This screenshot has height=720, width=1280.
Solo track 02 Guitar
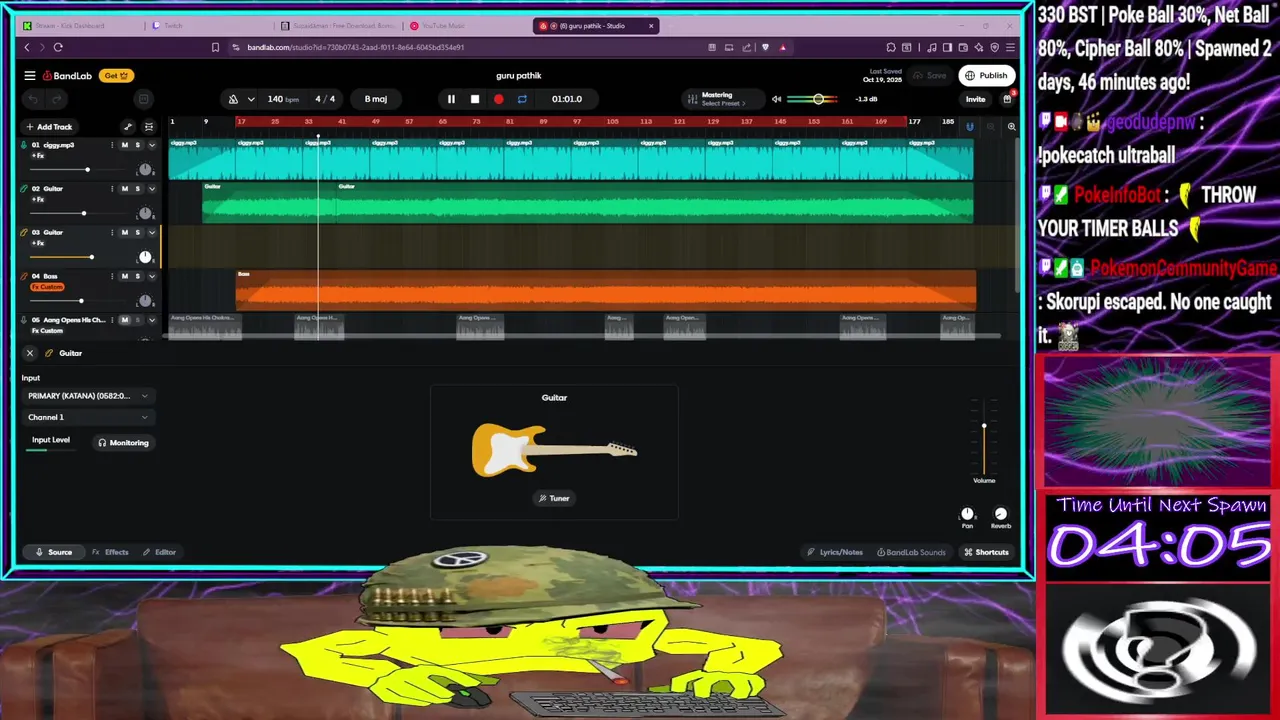click(138, 189)
